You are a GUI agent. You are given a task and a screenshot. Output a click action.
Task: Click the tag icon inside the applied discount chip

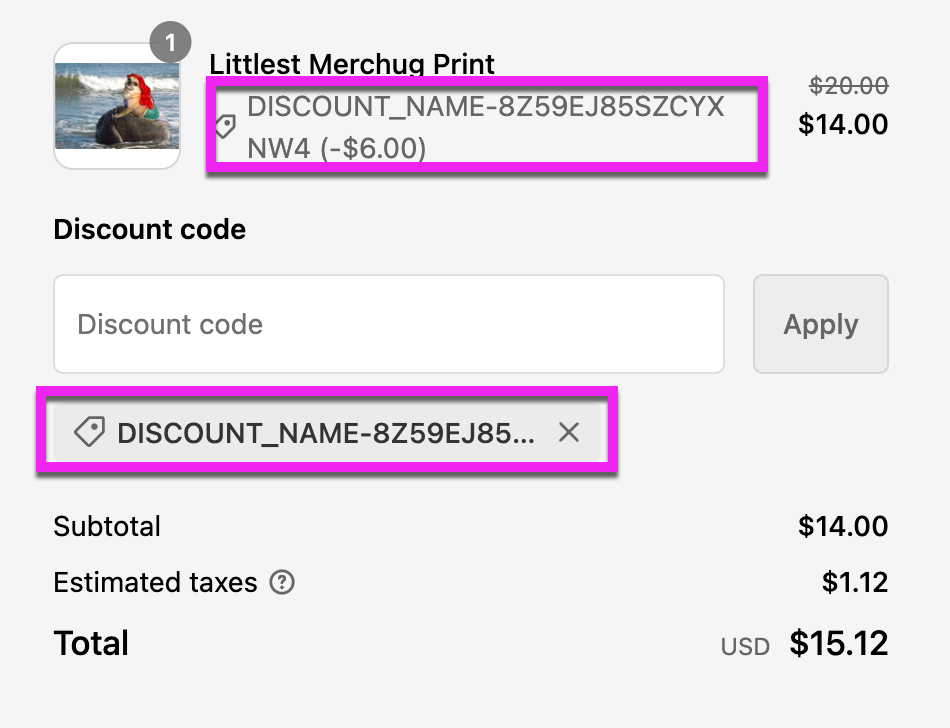point(89,432)
